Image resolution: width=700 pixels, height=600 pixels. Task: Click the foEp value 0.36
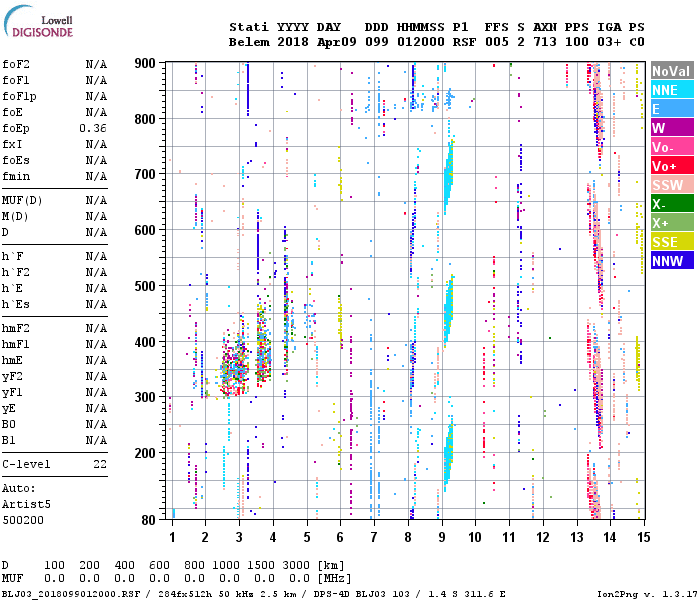[x=93, y=129]
